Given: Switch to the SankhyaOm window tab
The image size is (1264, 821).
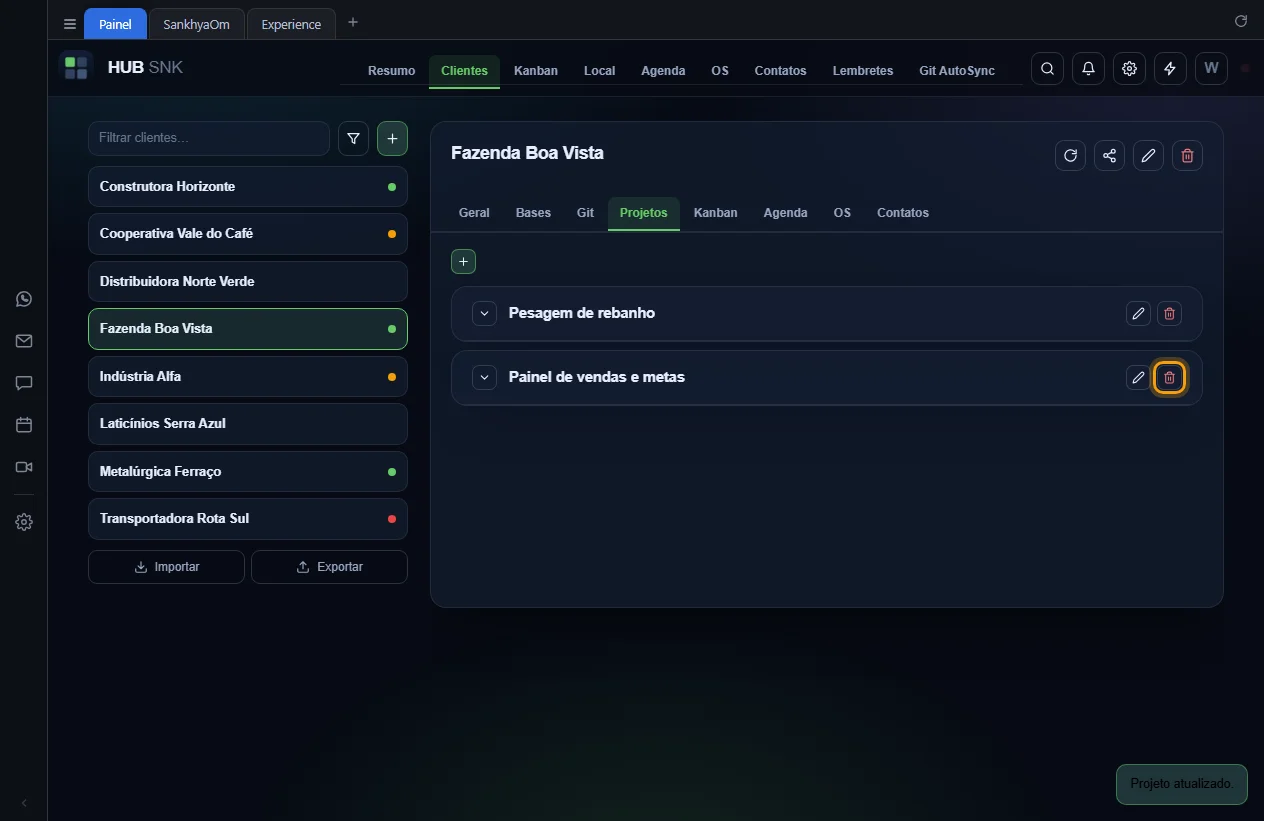Looking at the screenshot, I should [196, 24].
